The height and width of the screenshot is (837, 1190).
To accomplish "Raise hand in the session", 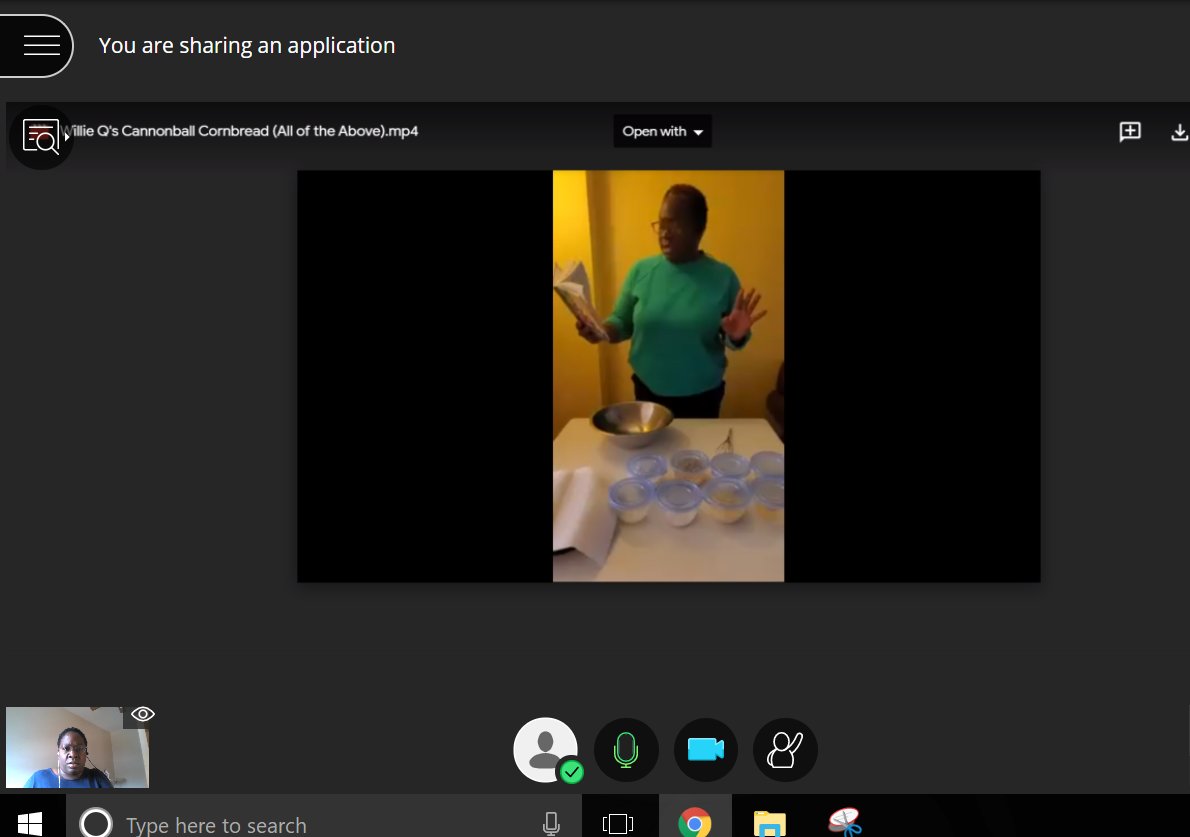I will 785,750.
